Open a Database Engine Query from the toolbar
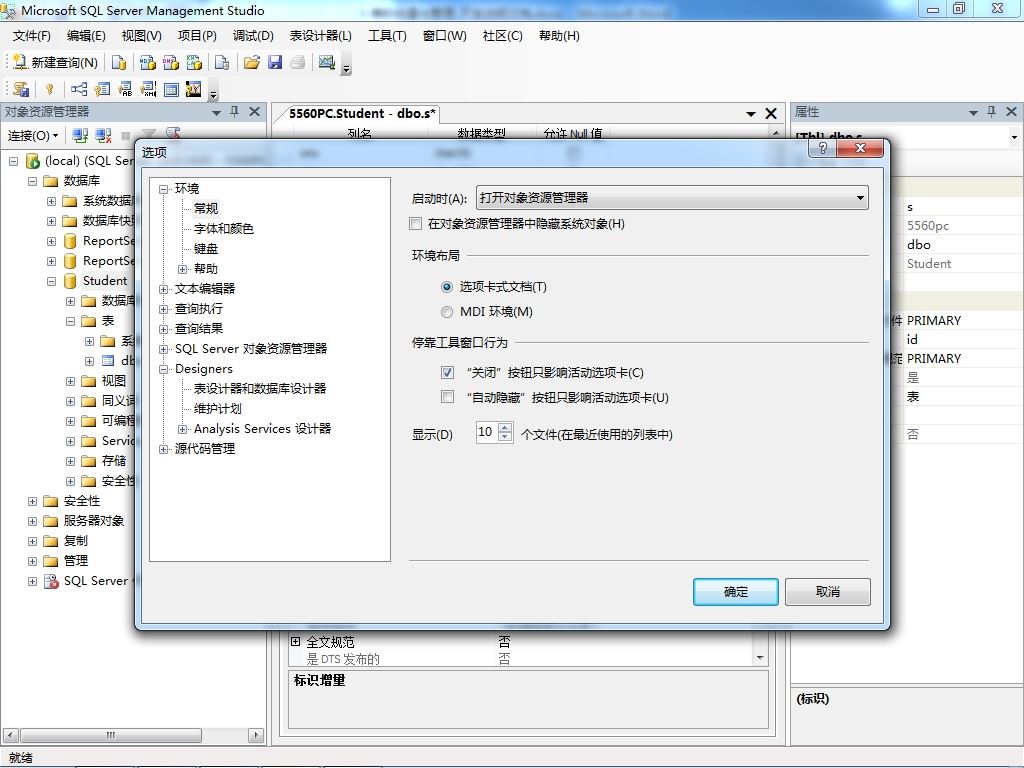 point(119,63)
